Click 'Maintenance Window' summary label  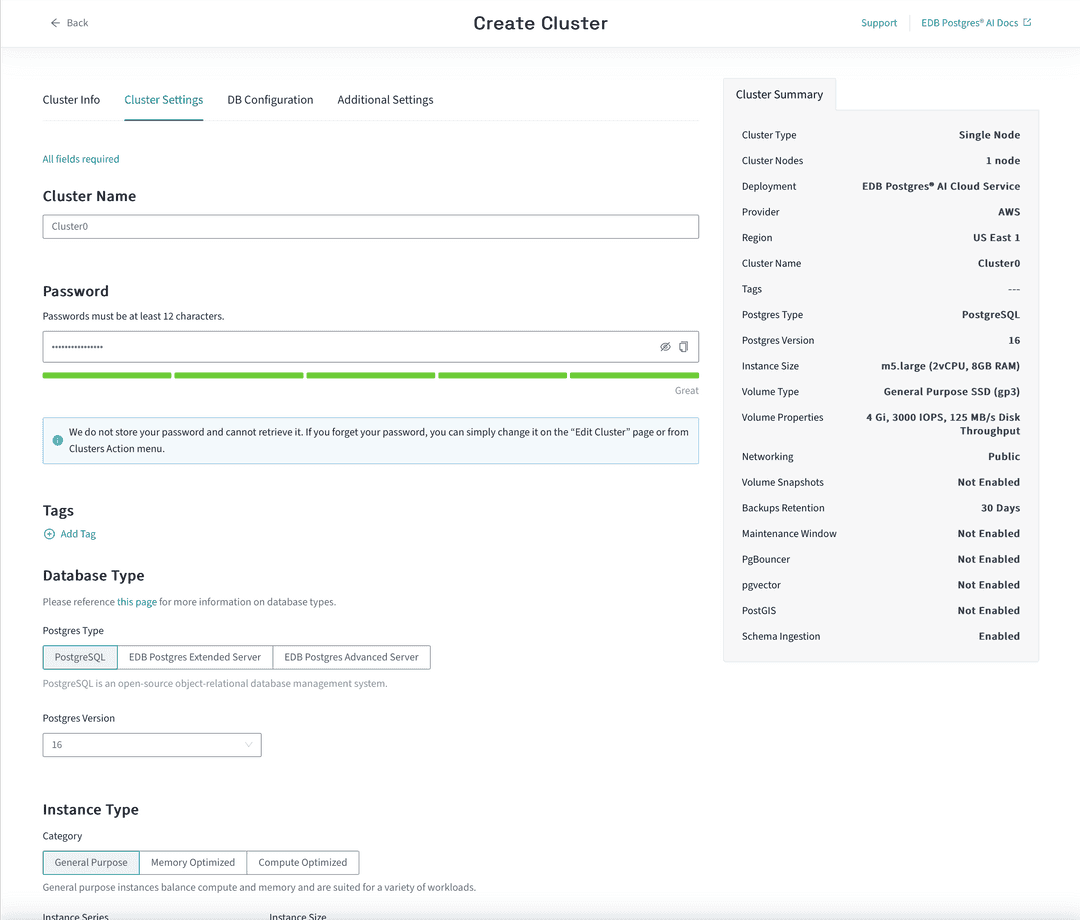click(x=789, y=534)
